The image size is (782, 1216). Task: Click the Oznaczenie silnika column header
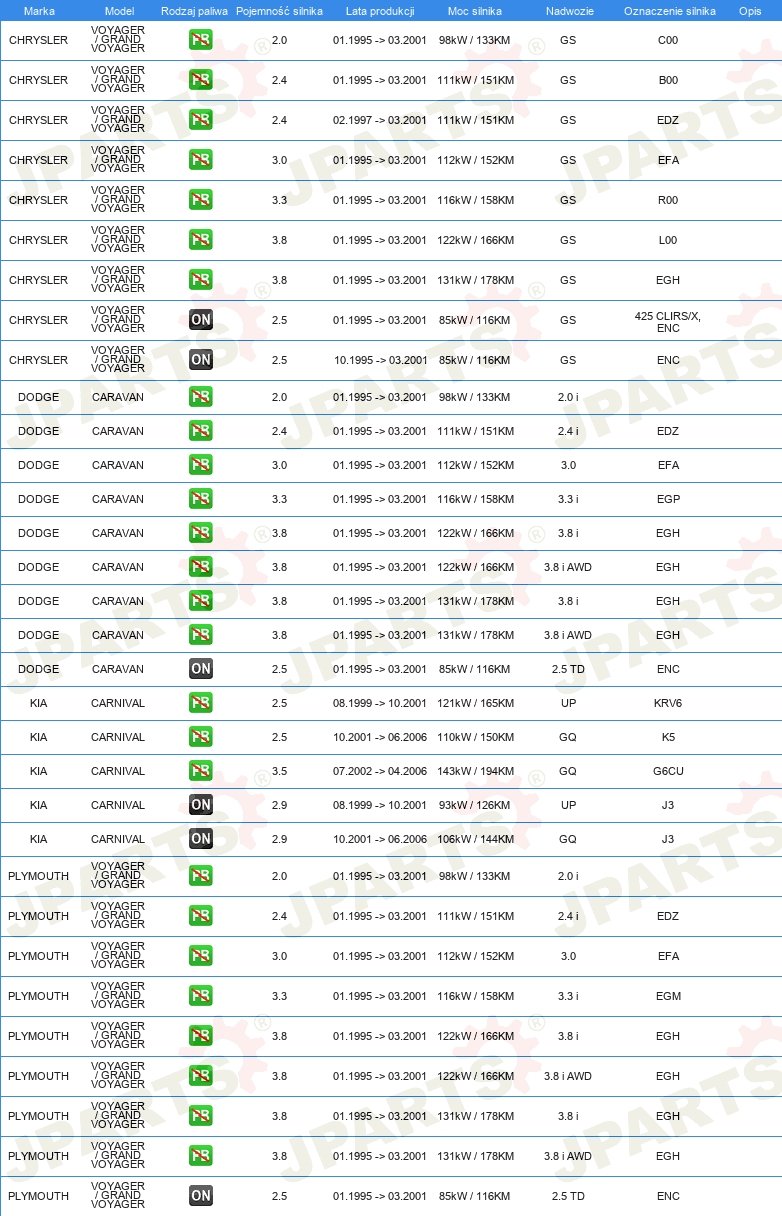click(669, 11)
